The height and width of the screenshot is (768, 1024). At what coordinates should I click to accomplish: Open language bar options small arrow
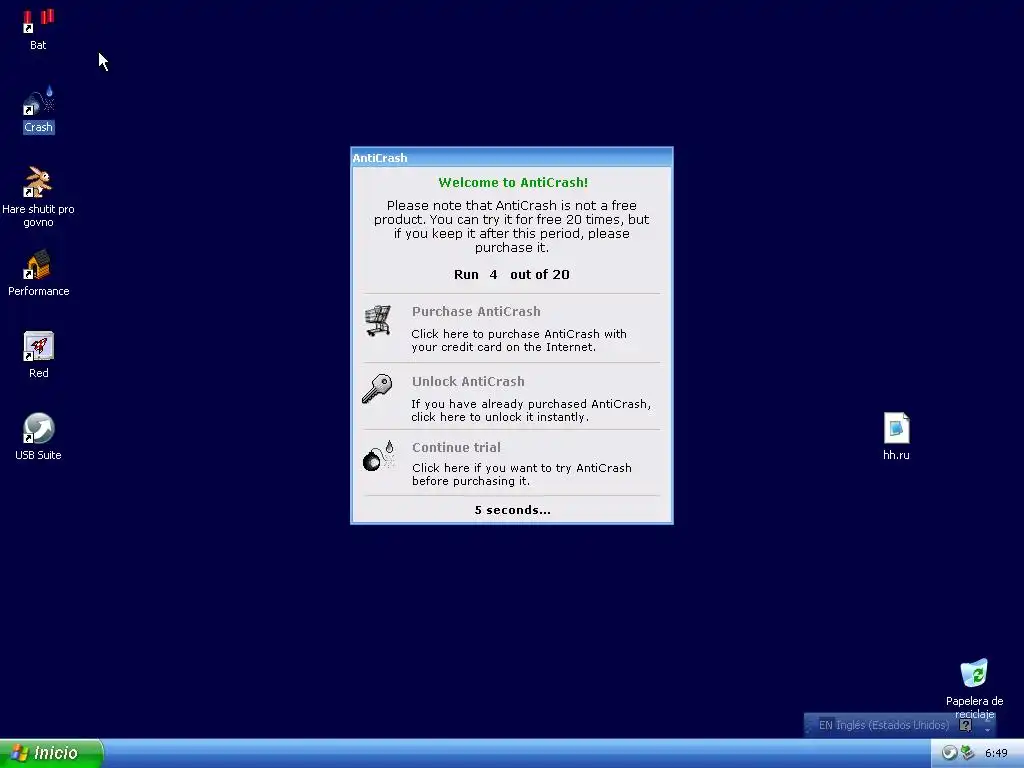click(x=987, y=729)
